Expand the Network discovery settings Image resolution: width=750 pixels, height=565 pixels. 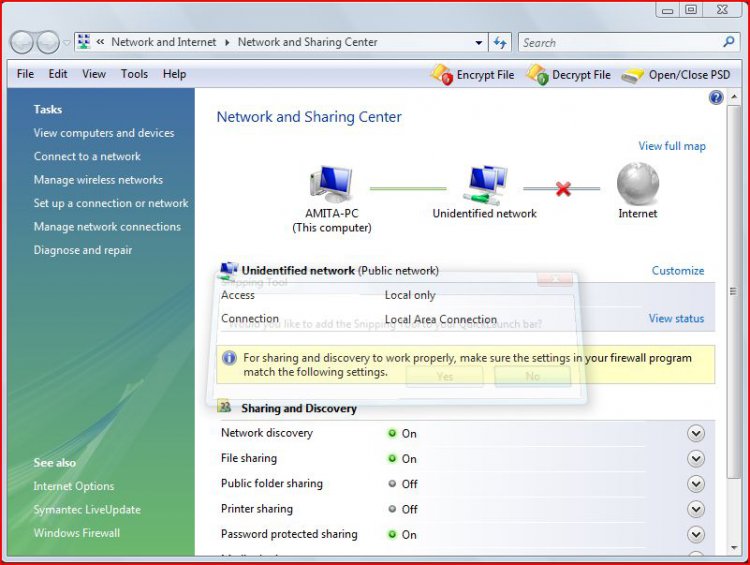pos(696,433)
